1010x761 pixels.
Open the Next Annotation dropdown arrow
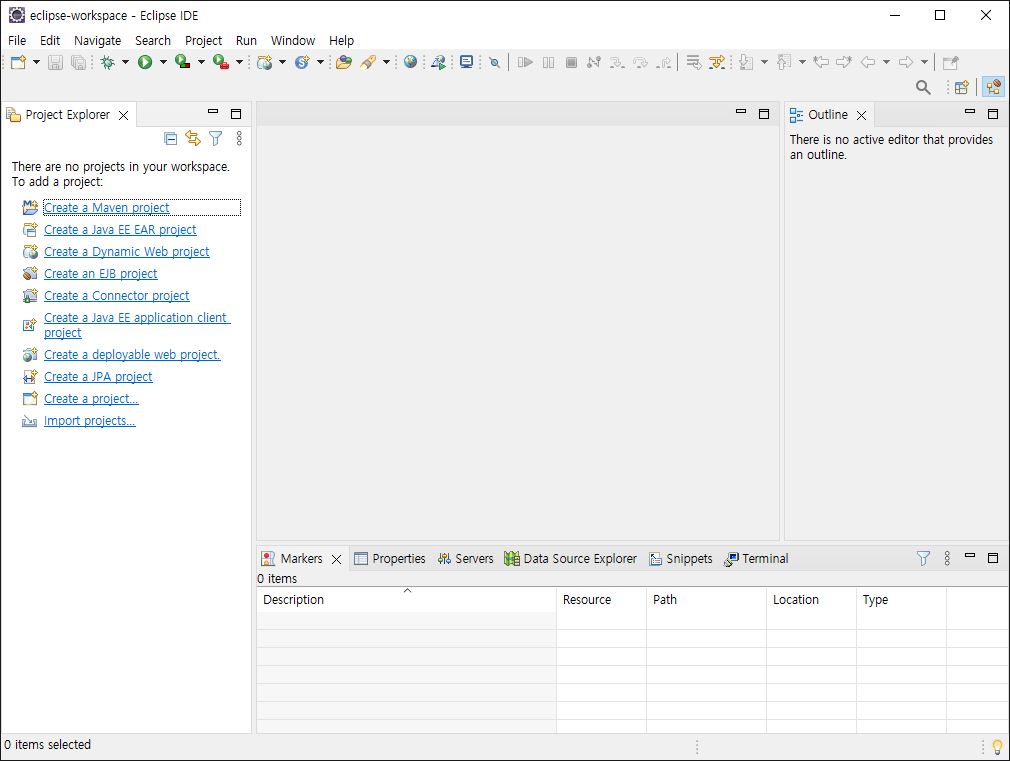point(765,63)
